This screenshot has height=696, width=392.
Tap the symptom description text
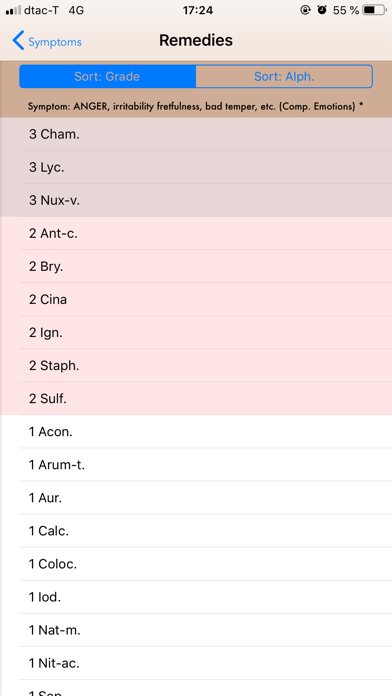(196, 107)
